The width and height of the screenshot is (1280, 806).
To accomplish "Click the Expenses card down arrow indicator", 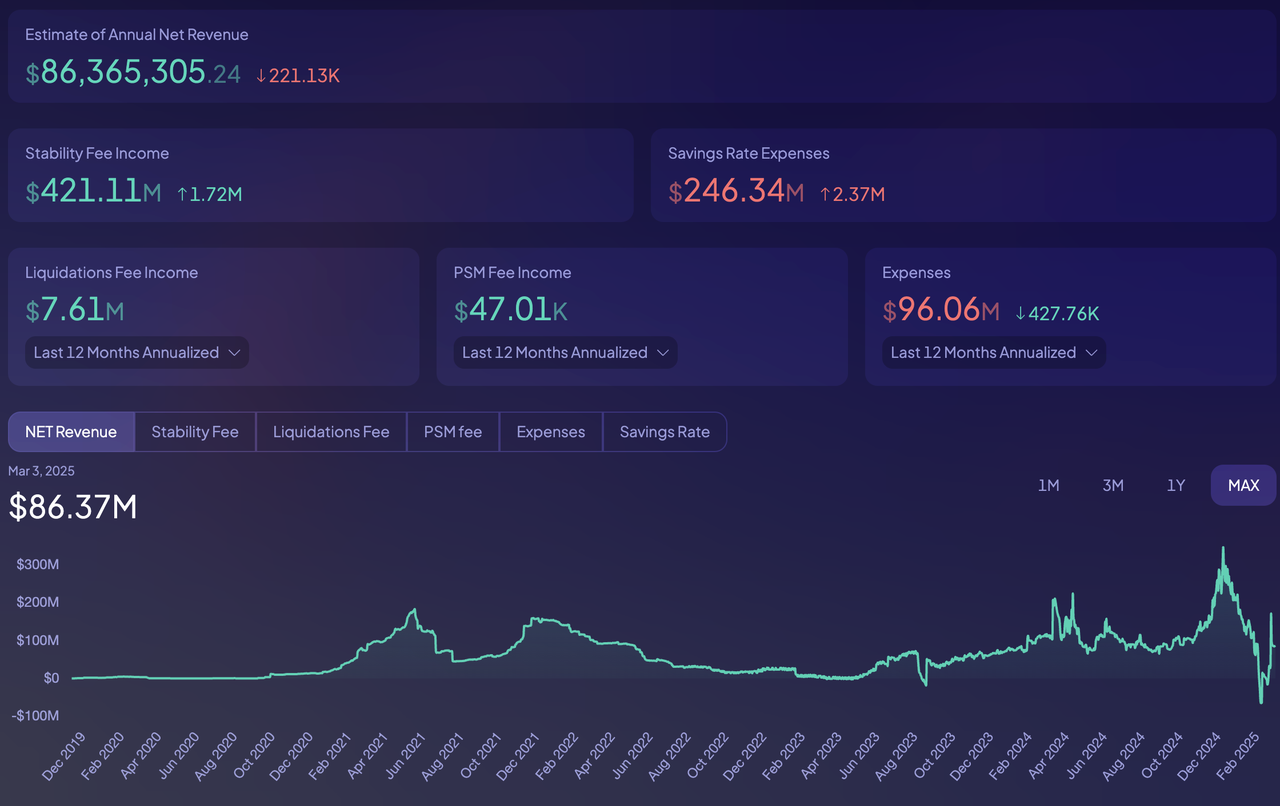I will point(1020,313).
